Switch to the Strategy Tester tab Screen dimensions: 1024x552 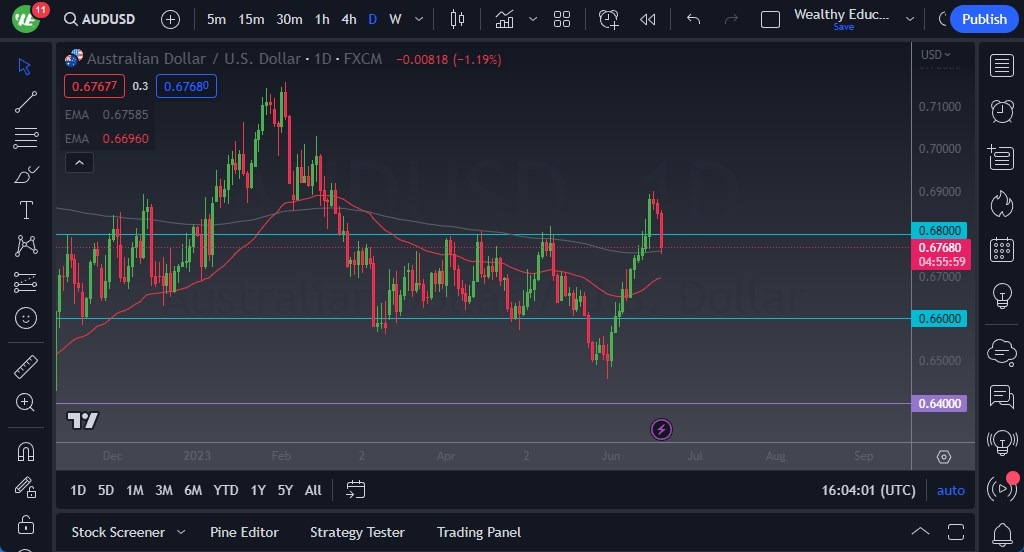[357, 532]
